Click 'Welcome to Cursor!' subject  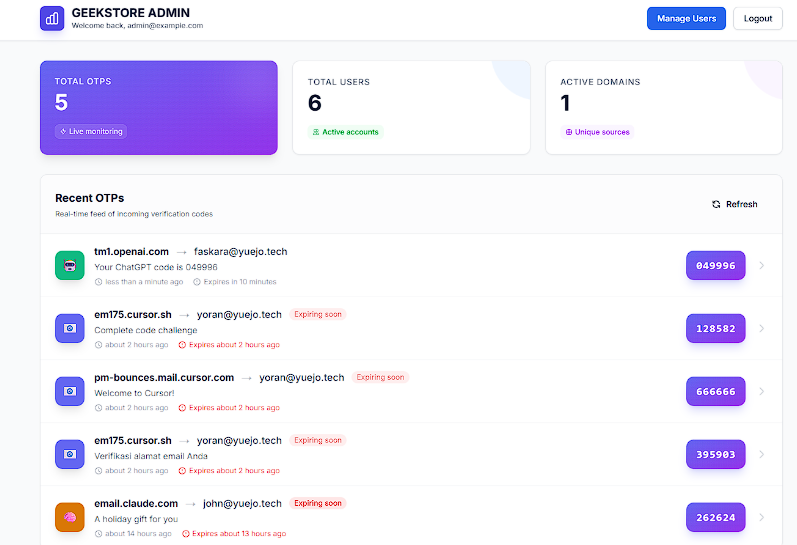click(x=134, y=393)
